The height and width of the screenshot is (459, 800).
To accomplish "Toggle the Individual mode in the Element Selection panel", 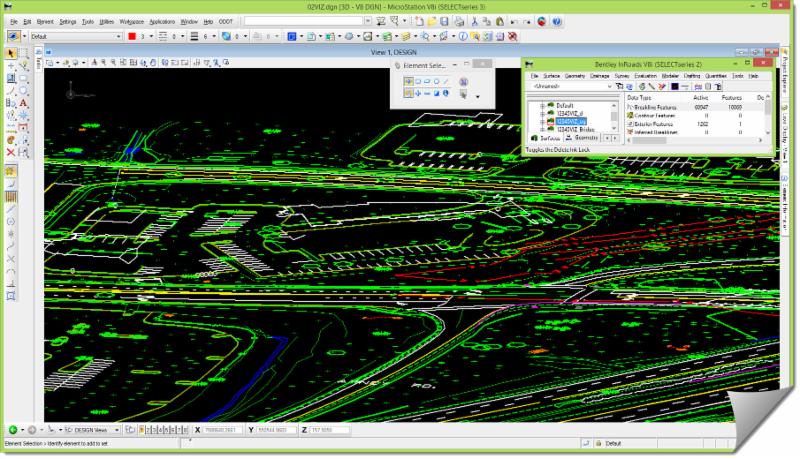I will click(409, 82).
